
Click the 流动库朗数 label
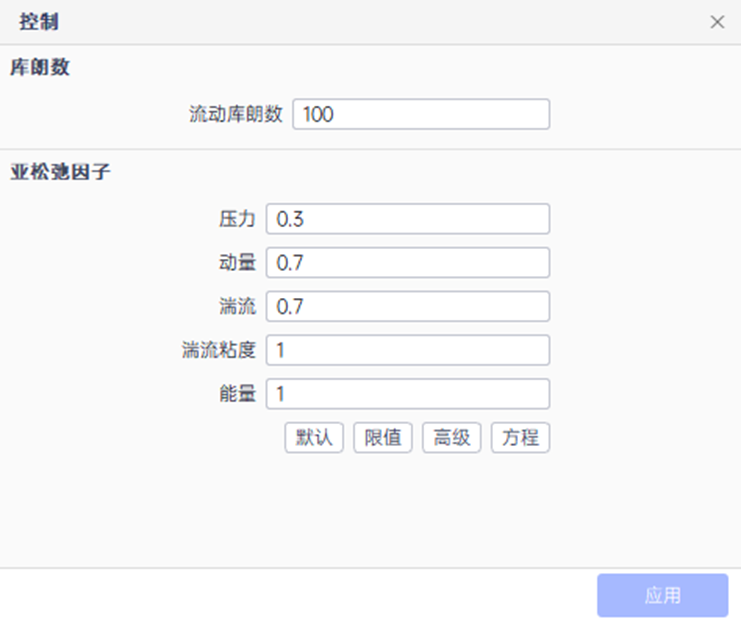(x=236, y=114)
